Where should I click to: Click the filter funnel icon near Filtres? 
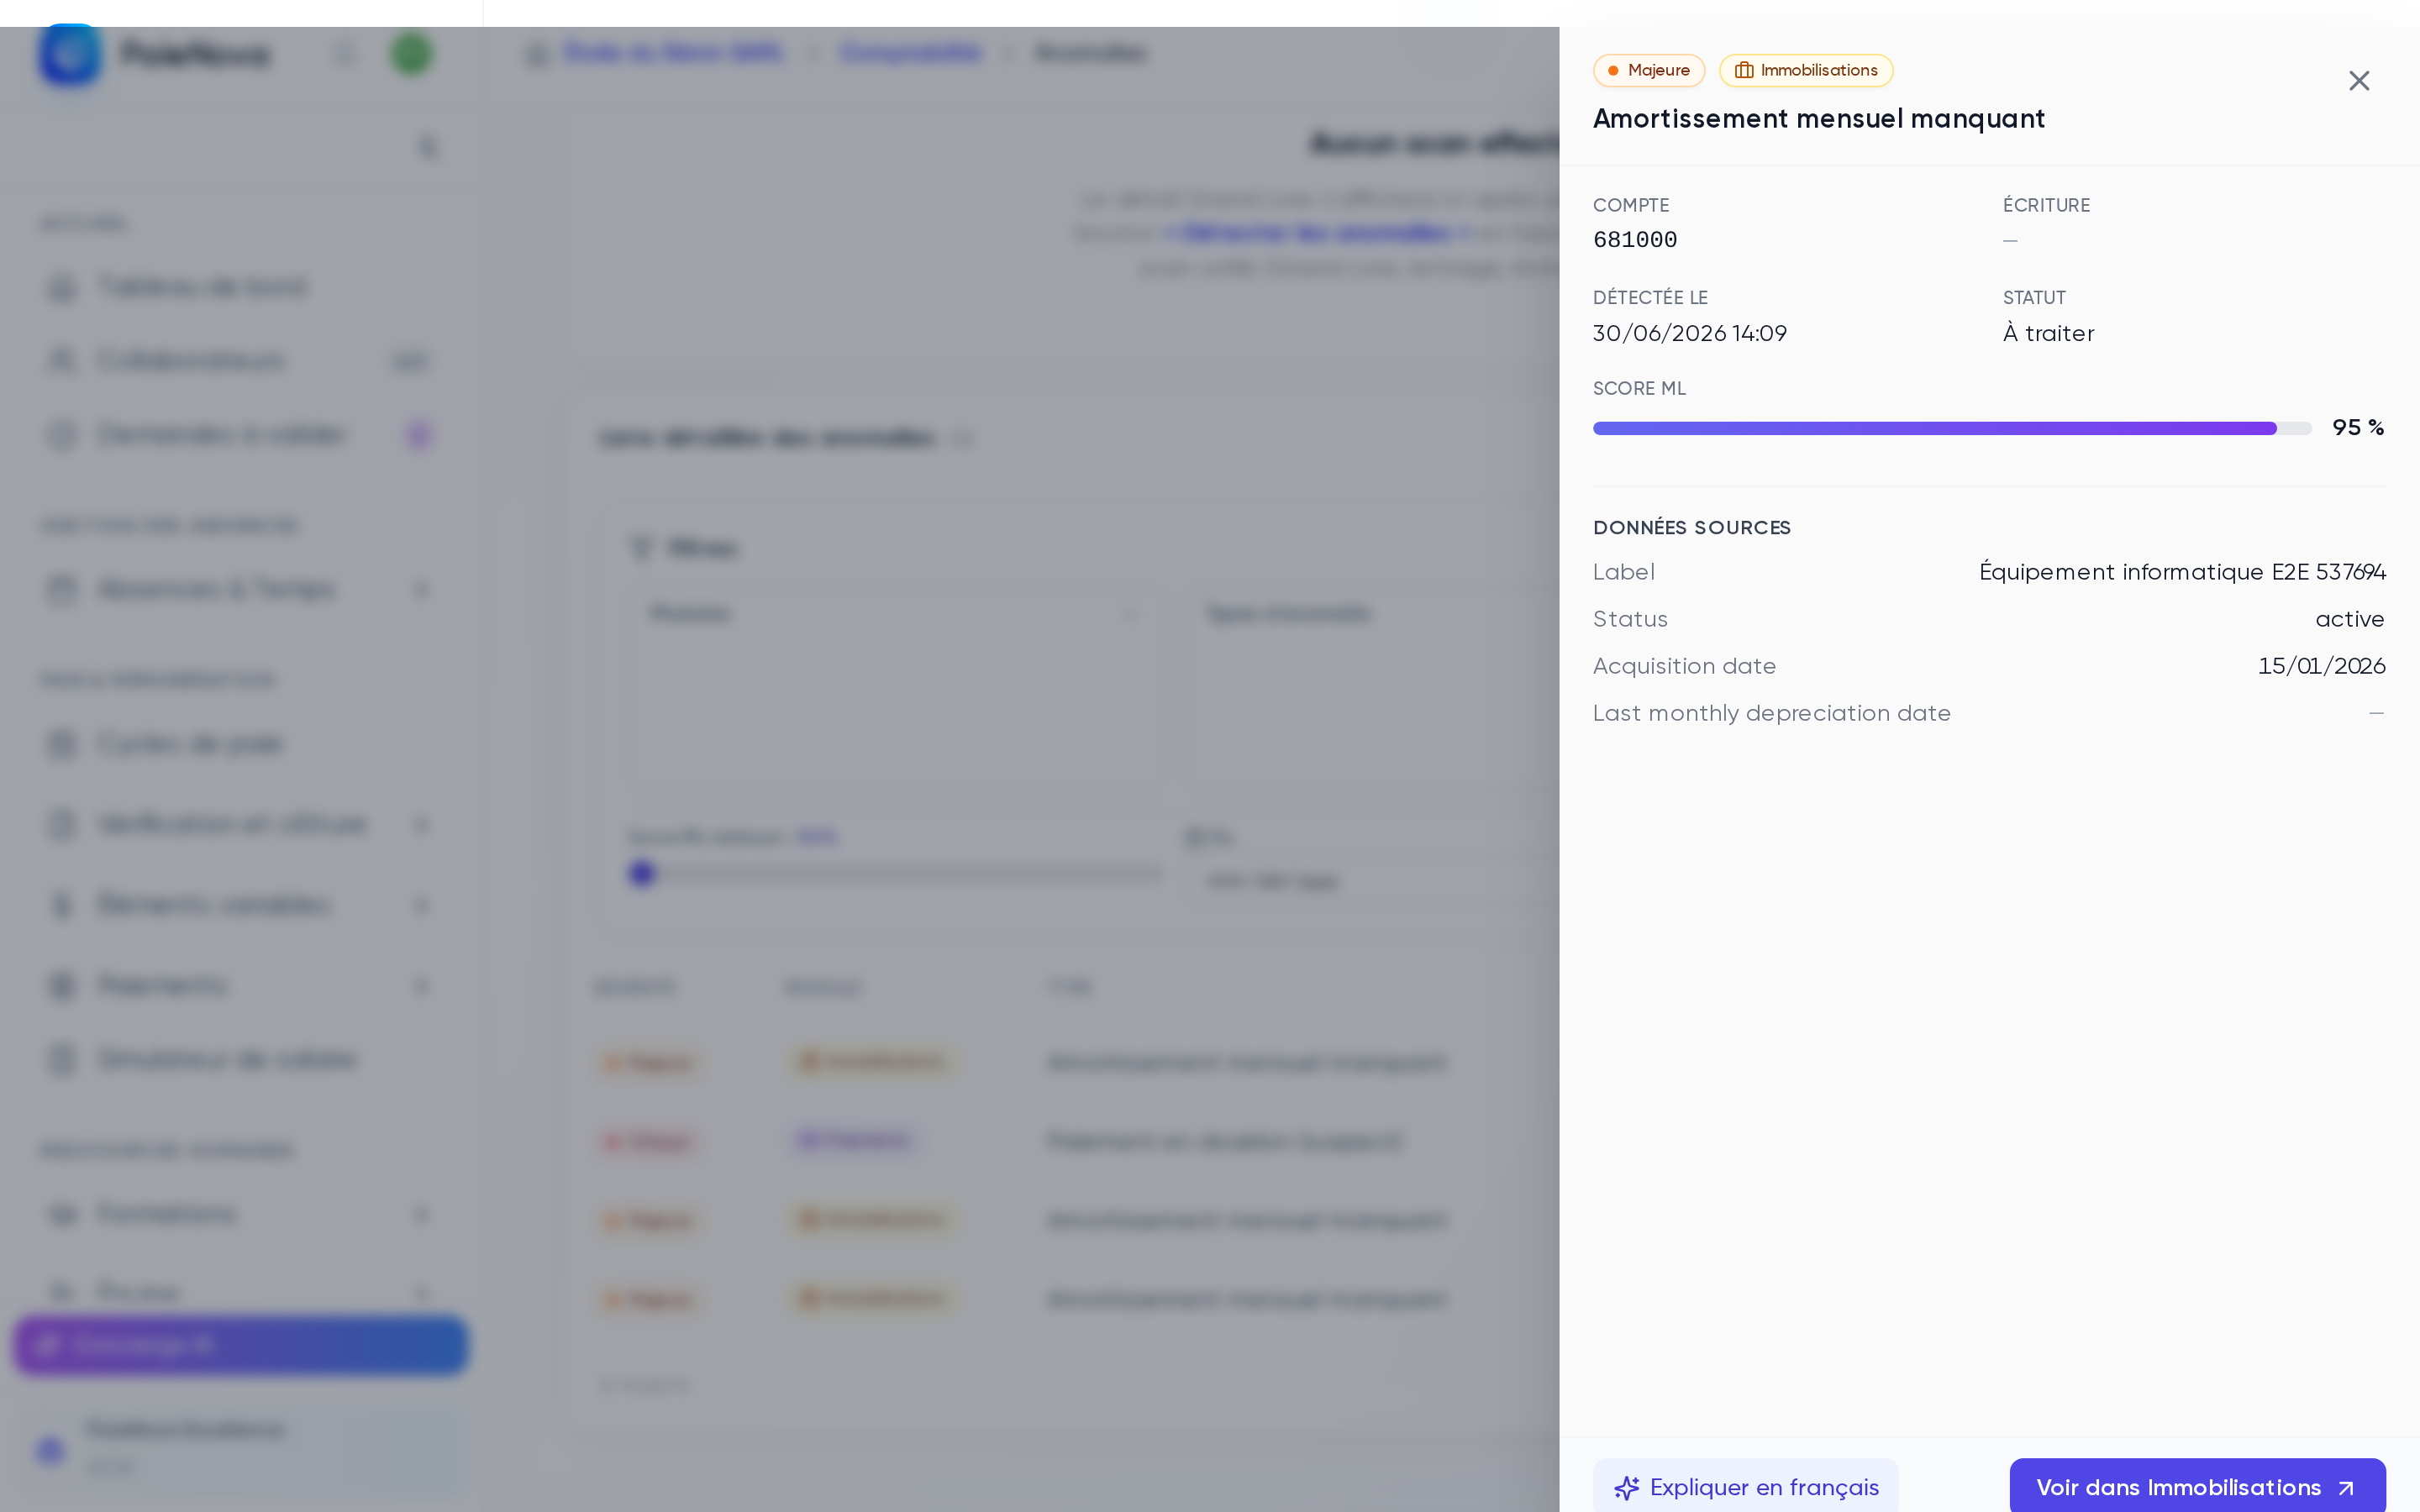click(641, 548)
